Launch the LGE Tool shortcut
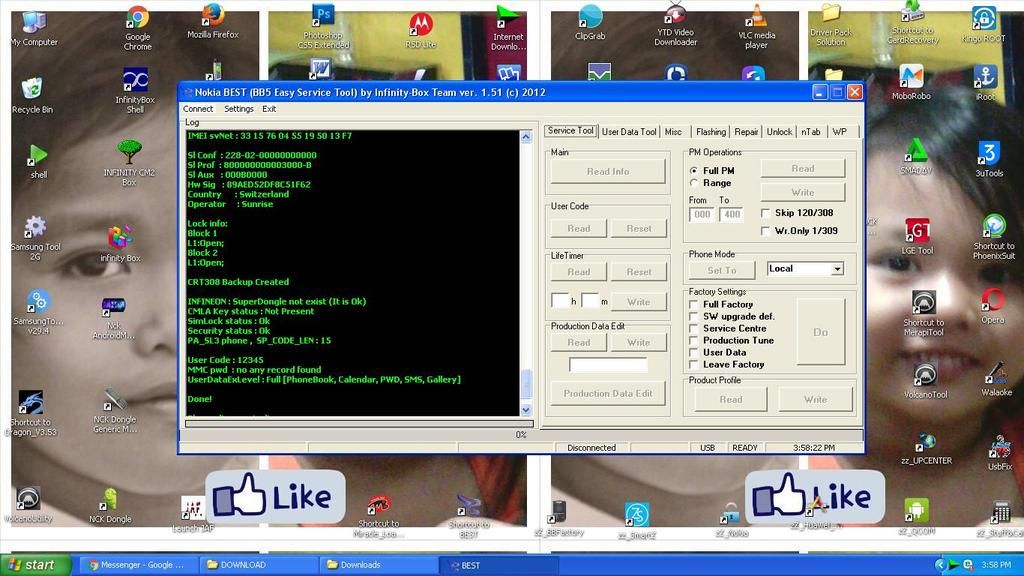This screenshot has width=1024, height=576. click(x=917, y=231)
